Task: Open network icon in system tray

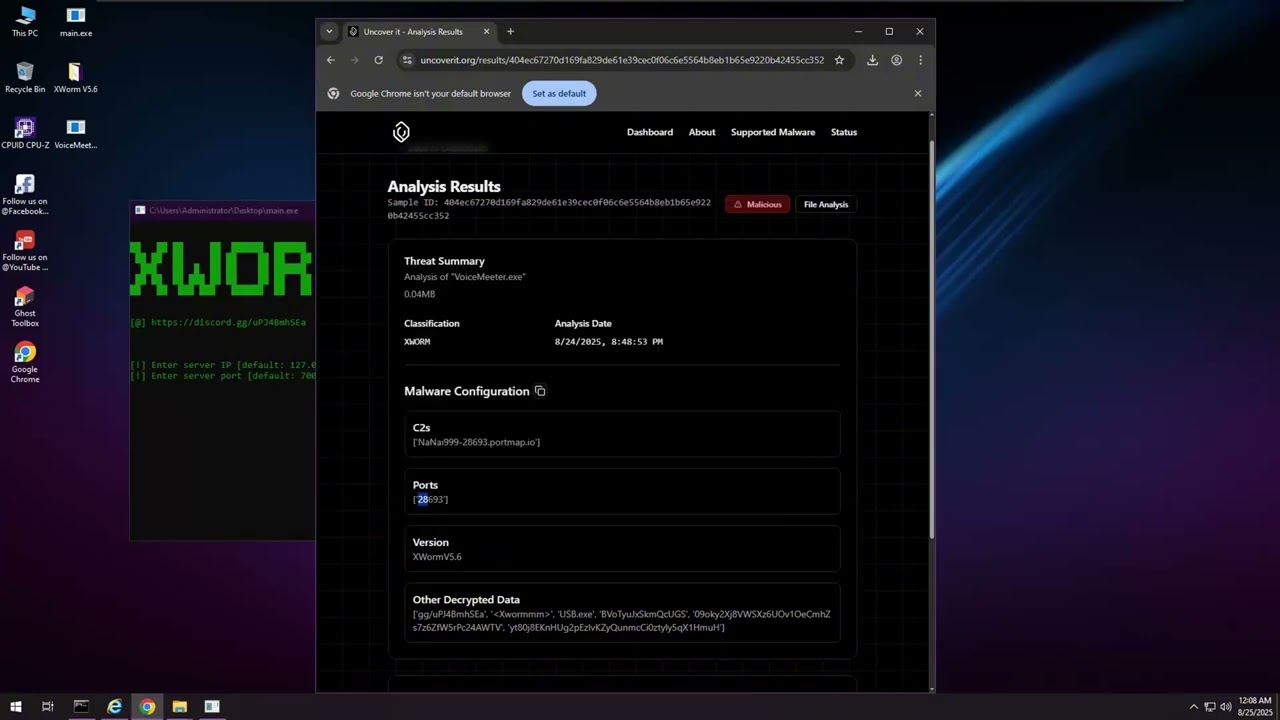Action: 1209,707
